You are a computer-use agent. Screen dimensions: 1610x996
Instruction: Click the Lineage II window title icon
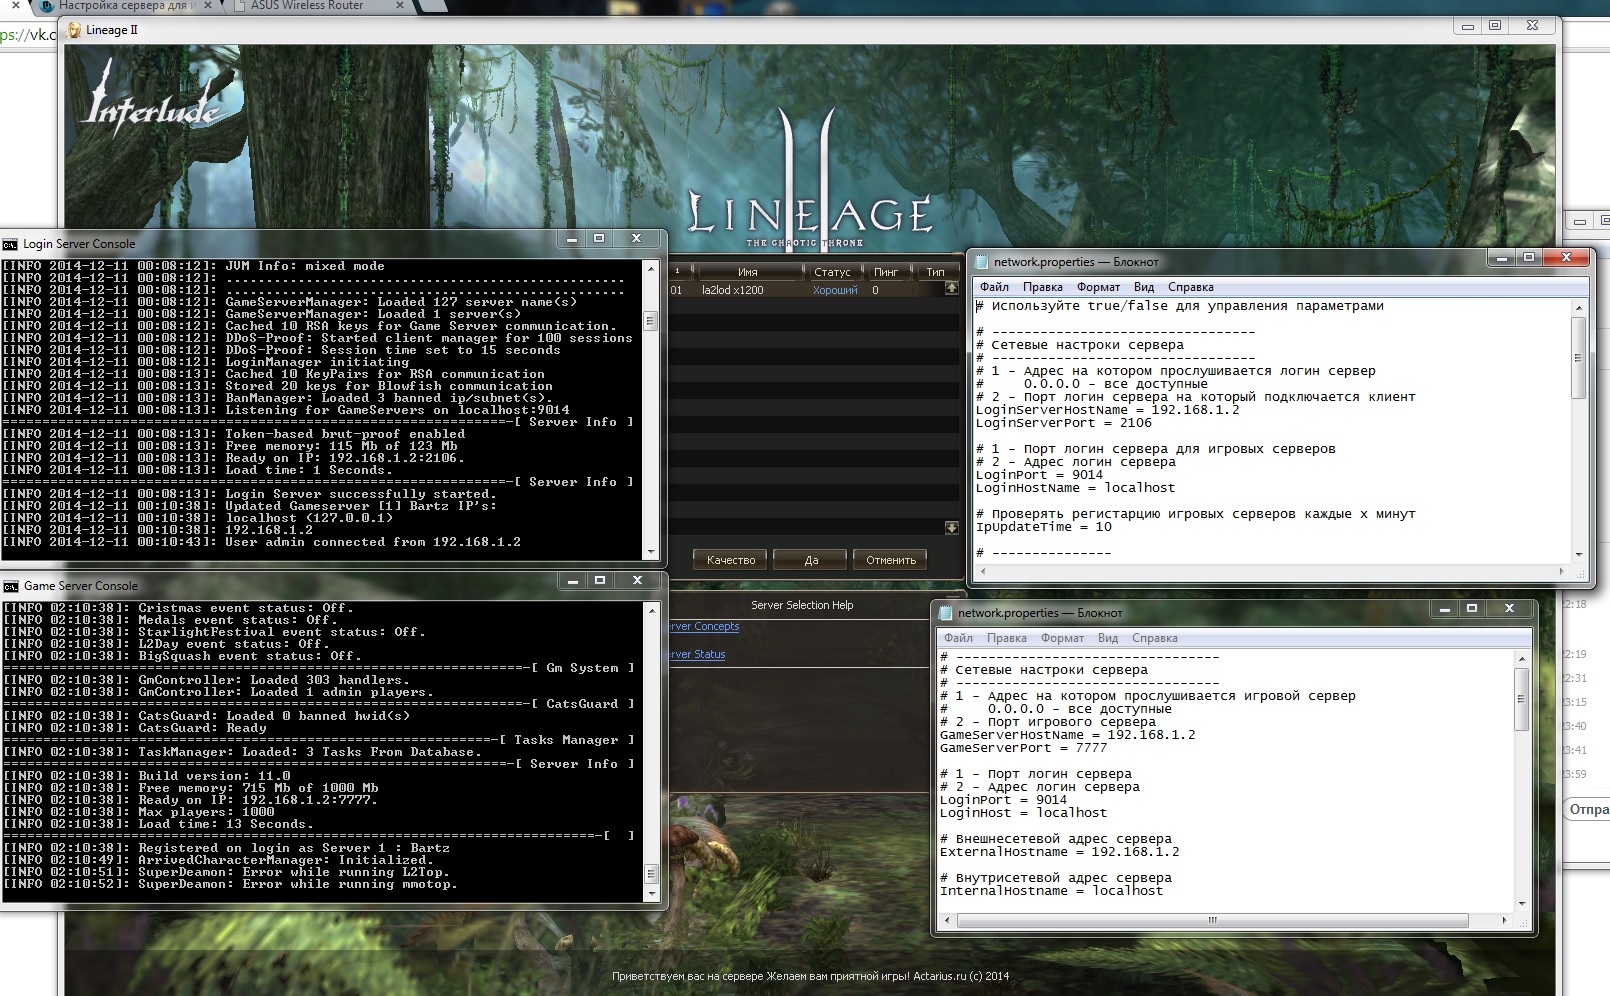[x=74, y=30]
